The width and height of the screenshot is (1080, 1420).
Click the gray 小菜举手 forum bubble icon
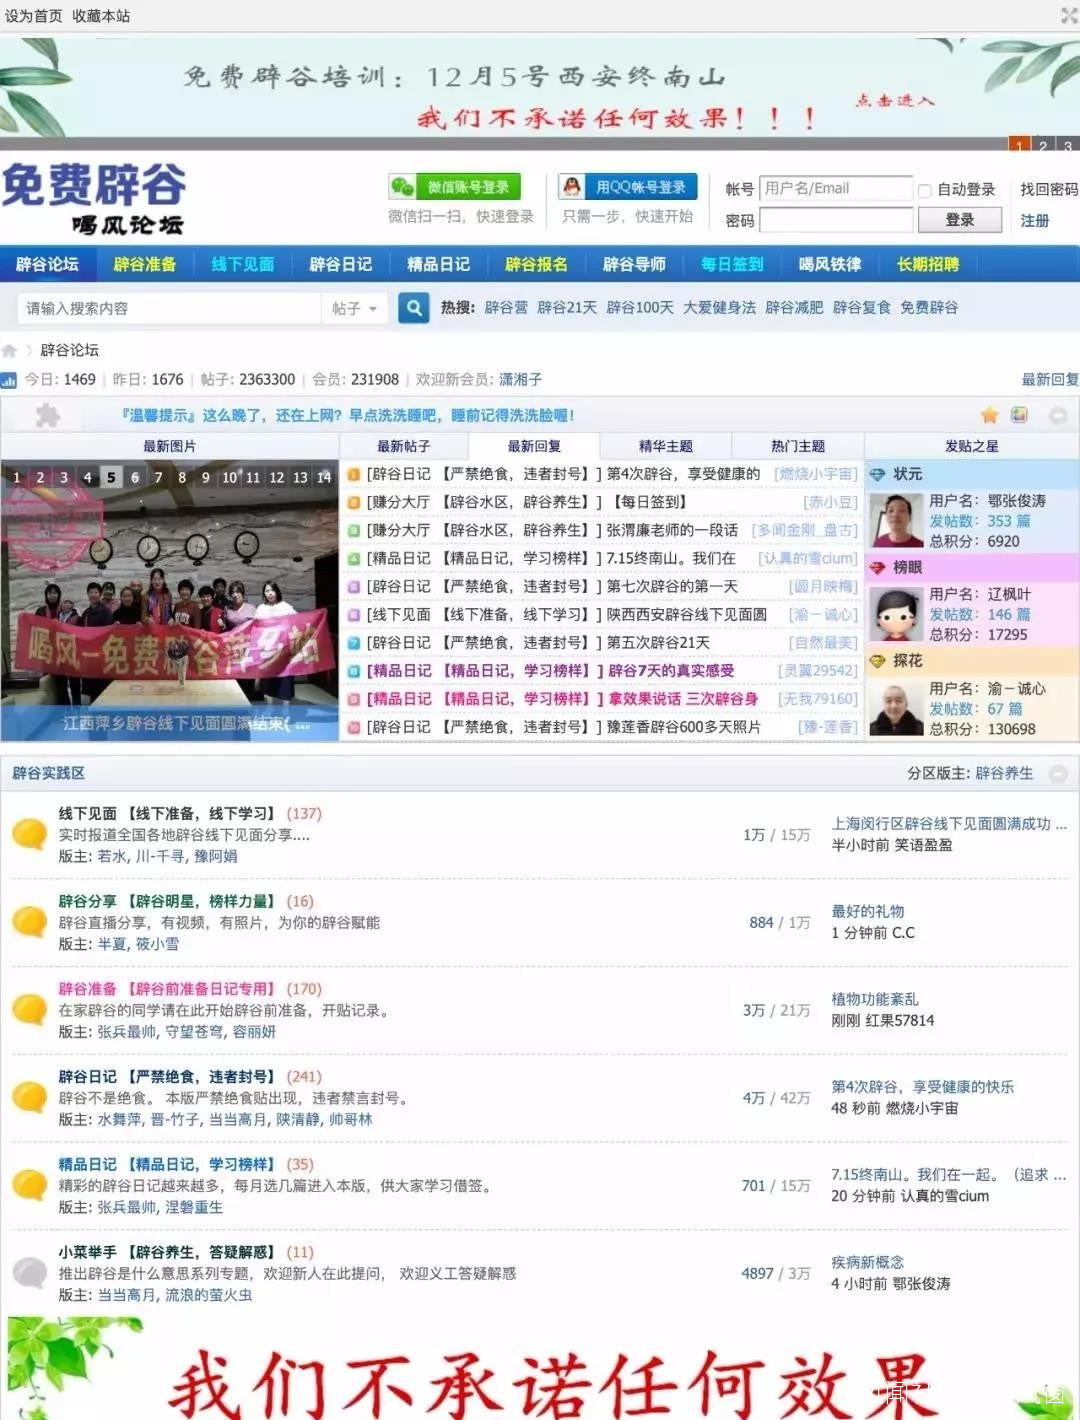click(29, 1274)
